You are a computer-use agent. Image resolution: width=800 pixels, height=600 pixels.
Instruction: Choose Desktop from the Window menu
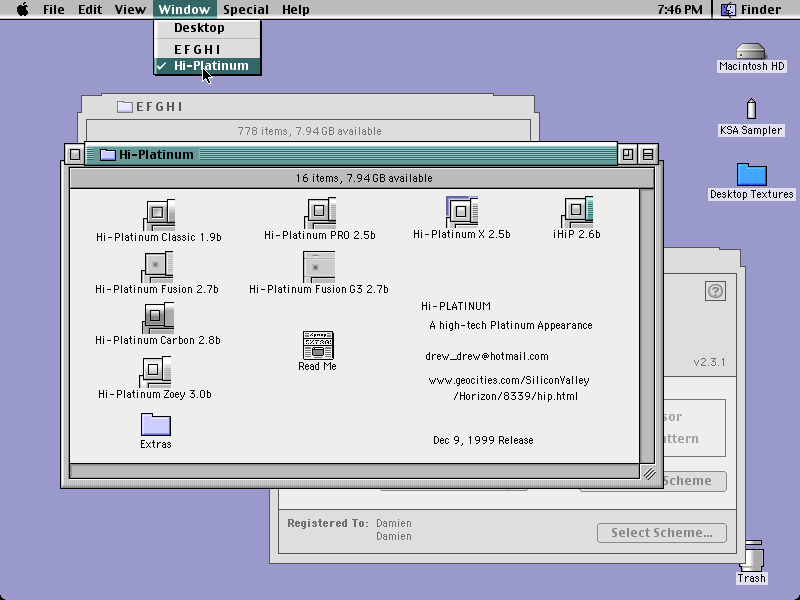[208, 28]
